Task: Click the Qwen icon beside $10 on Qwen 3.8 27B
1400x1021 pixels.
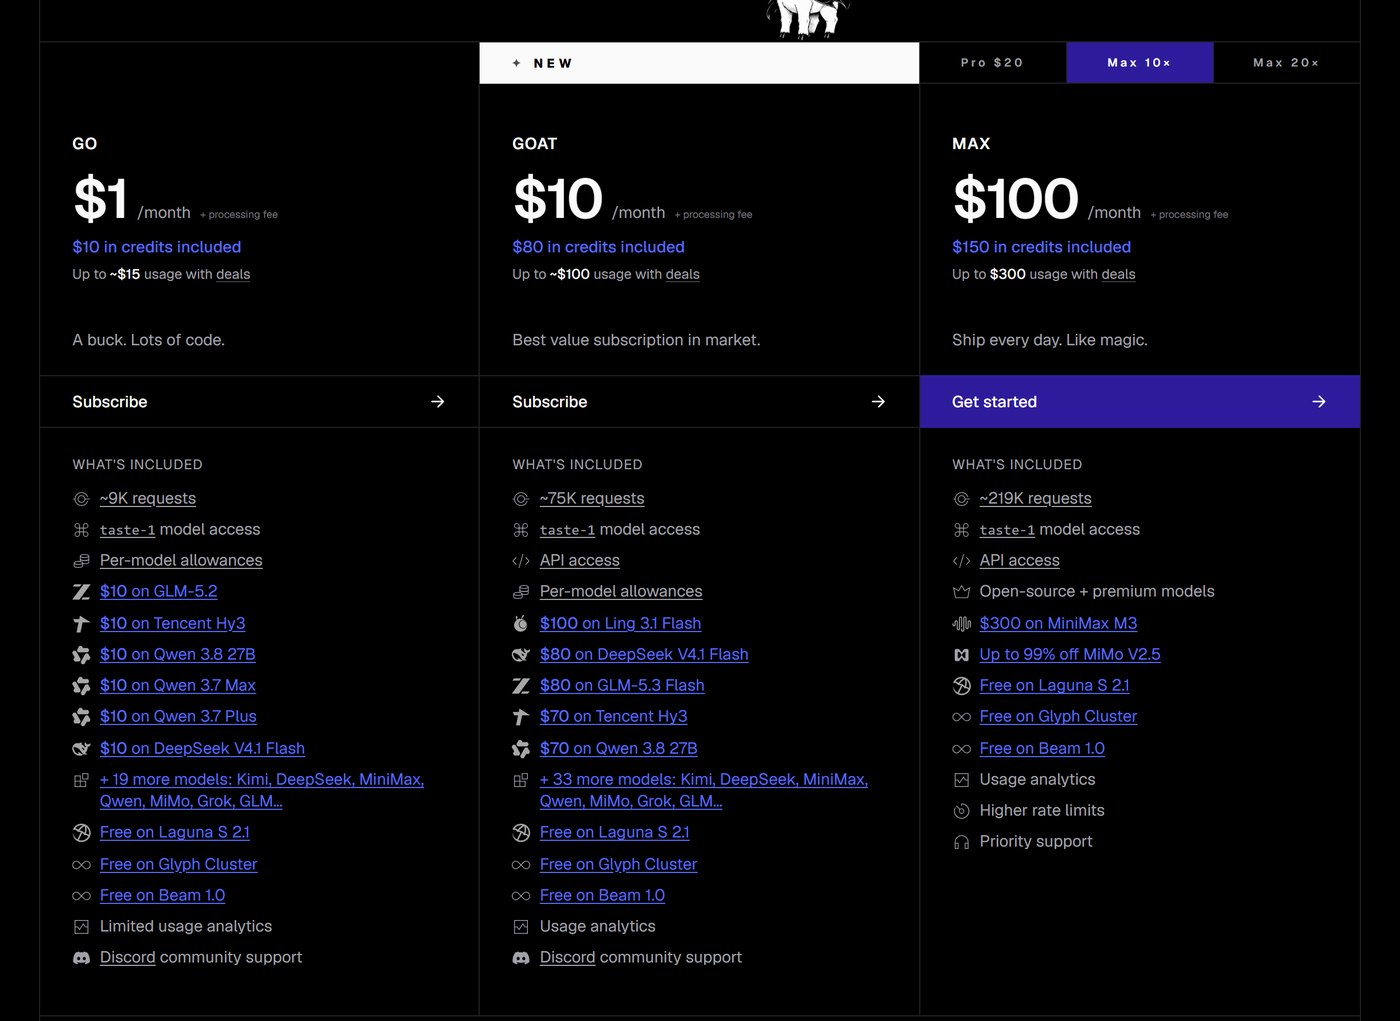Action: [82, 654]
